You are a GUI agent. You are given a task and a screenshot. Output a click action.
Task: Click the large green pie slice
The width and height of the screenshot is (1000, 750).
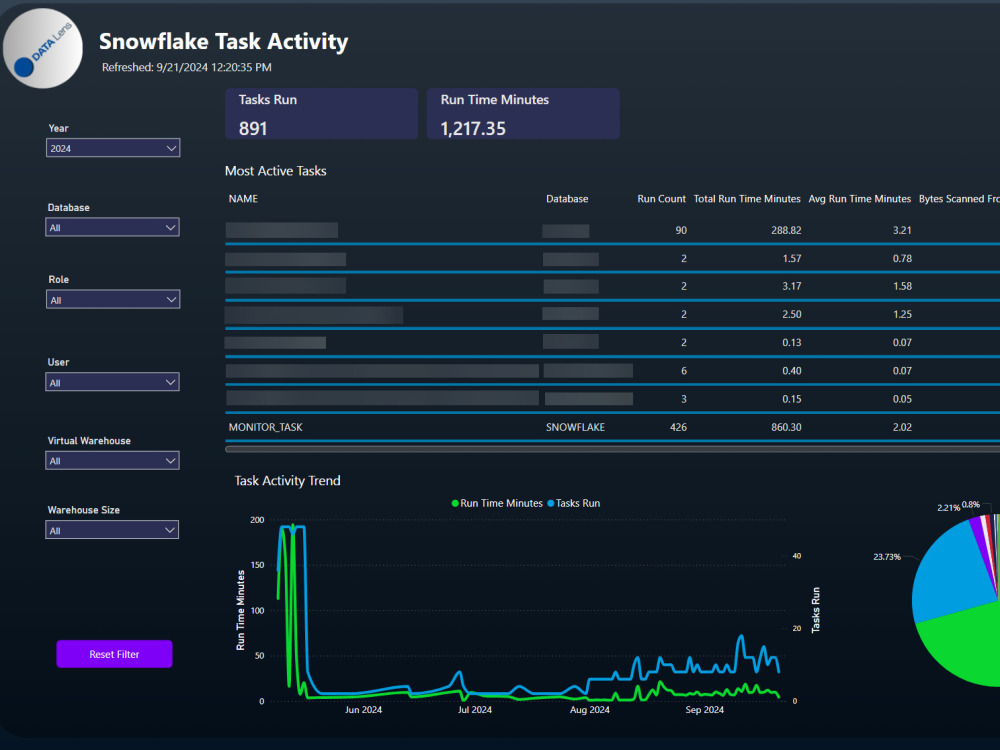pyautogui.click(x=966, y=644)
